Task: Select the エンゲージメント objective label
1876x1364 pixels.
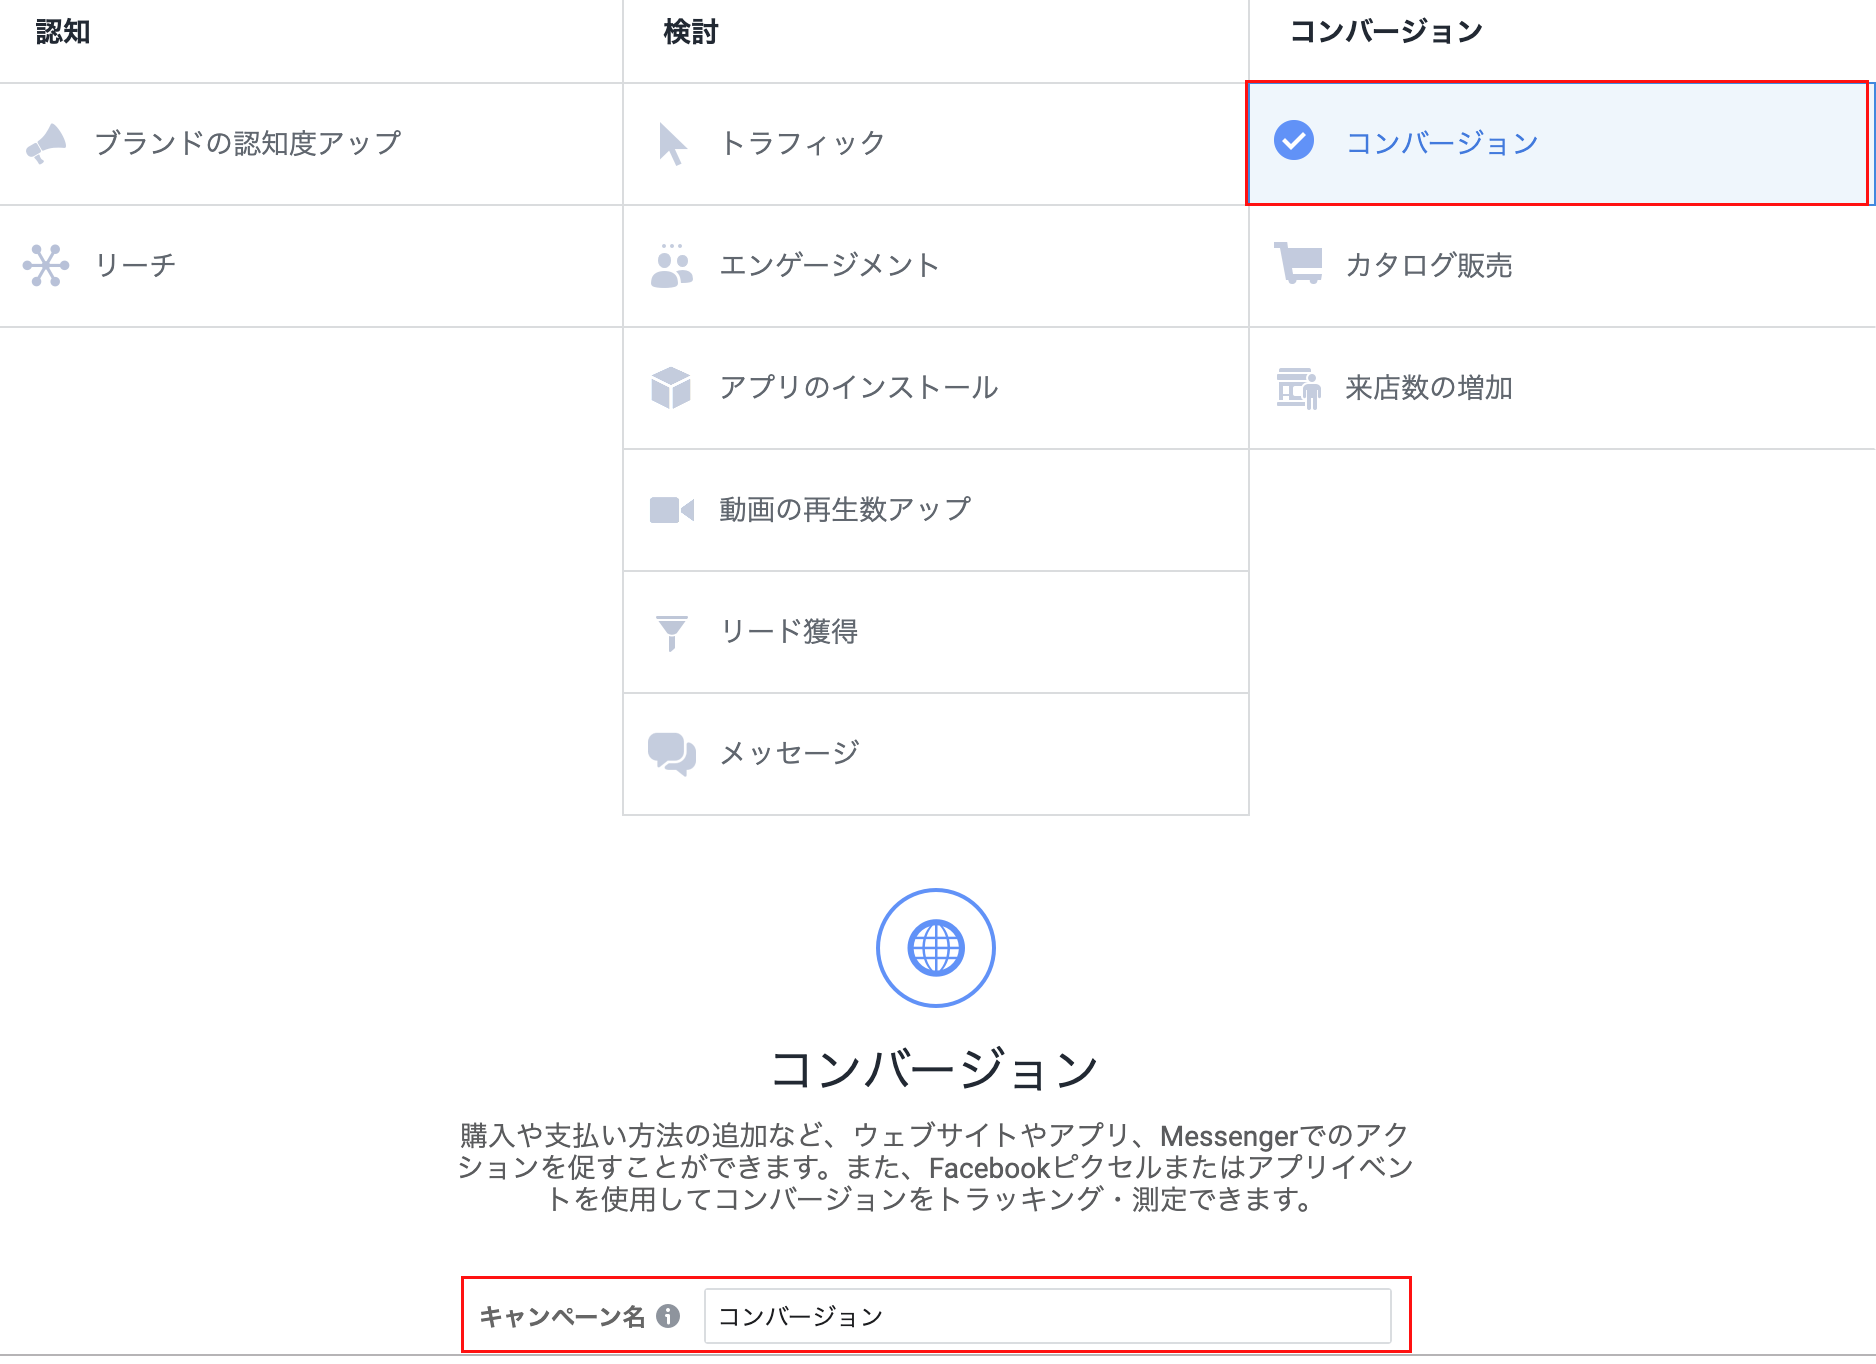Action: pyautogui.click(x=829, y=266)
